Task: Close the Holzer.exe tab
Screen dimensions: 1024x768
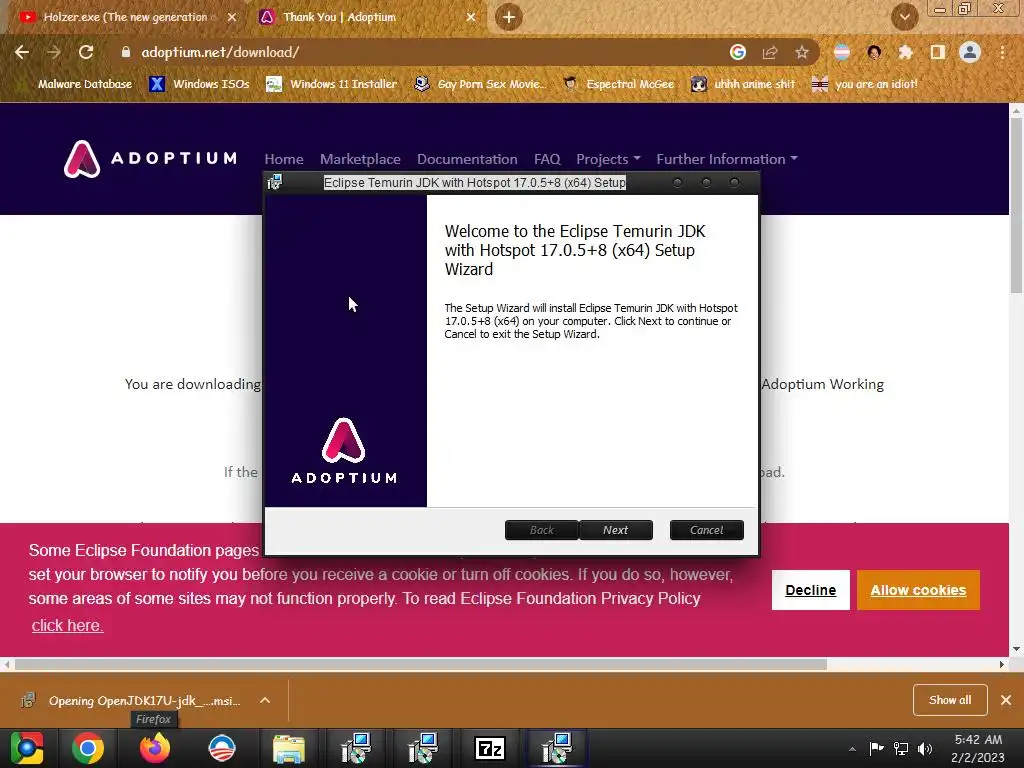Action: coord(232,17)
